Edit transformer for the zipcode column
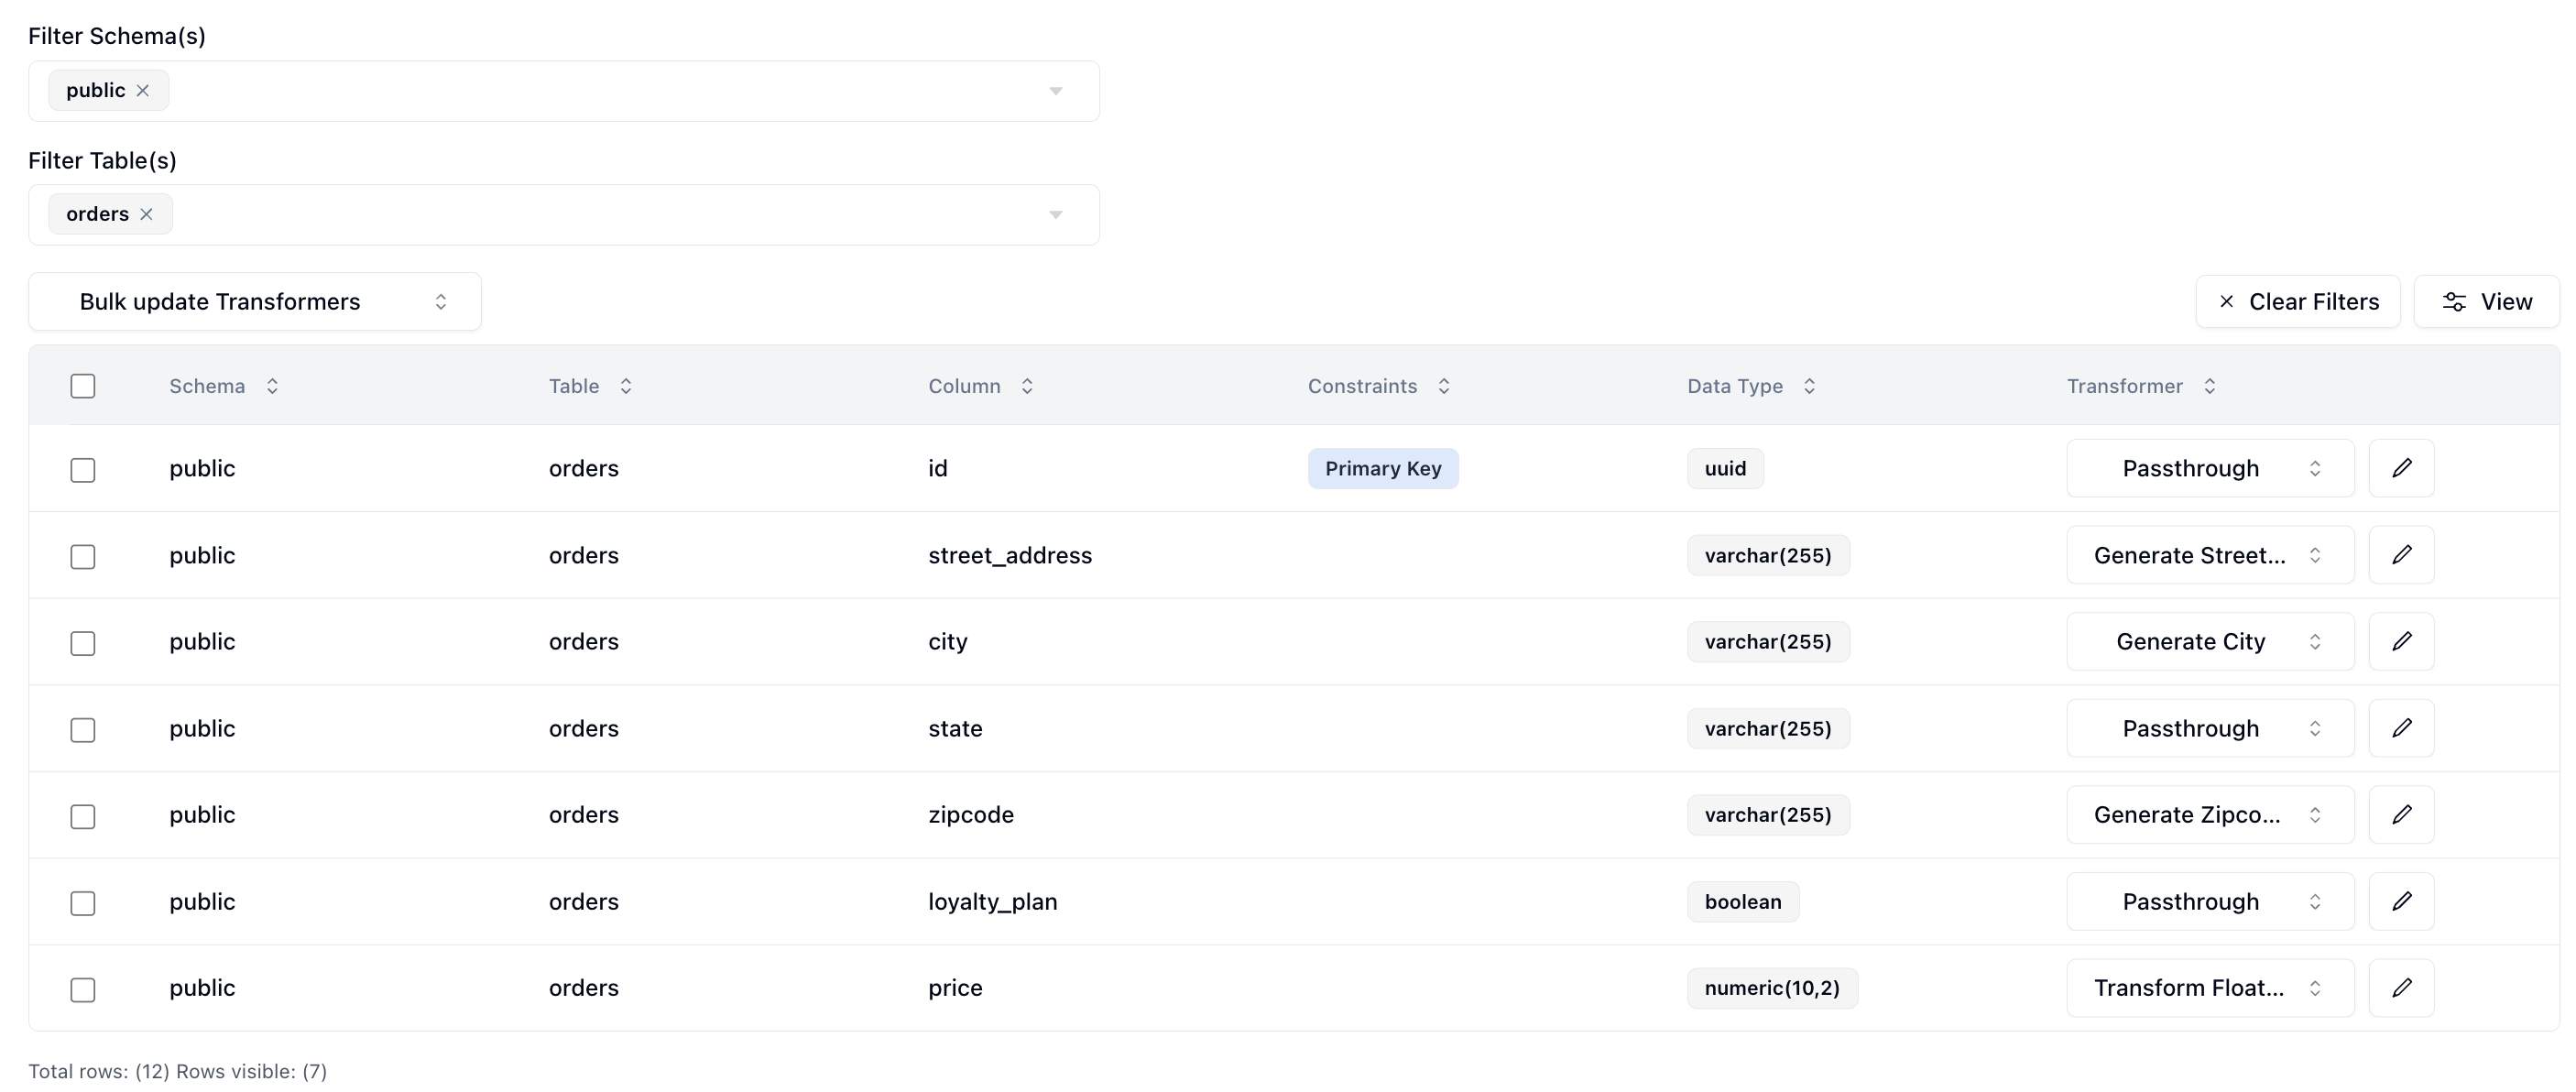Screen dimensions: 2576x1092 click(x=2401, y=814)
